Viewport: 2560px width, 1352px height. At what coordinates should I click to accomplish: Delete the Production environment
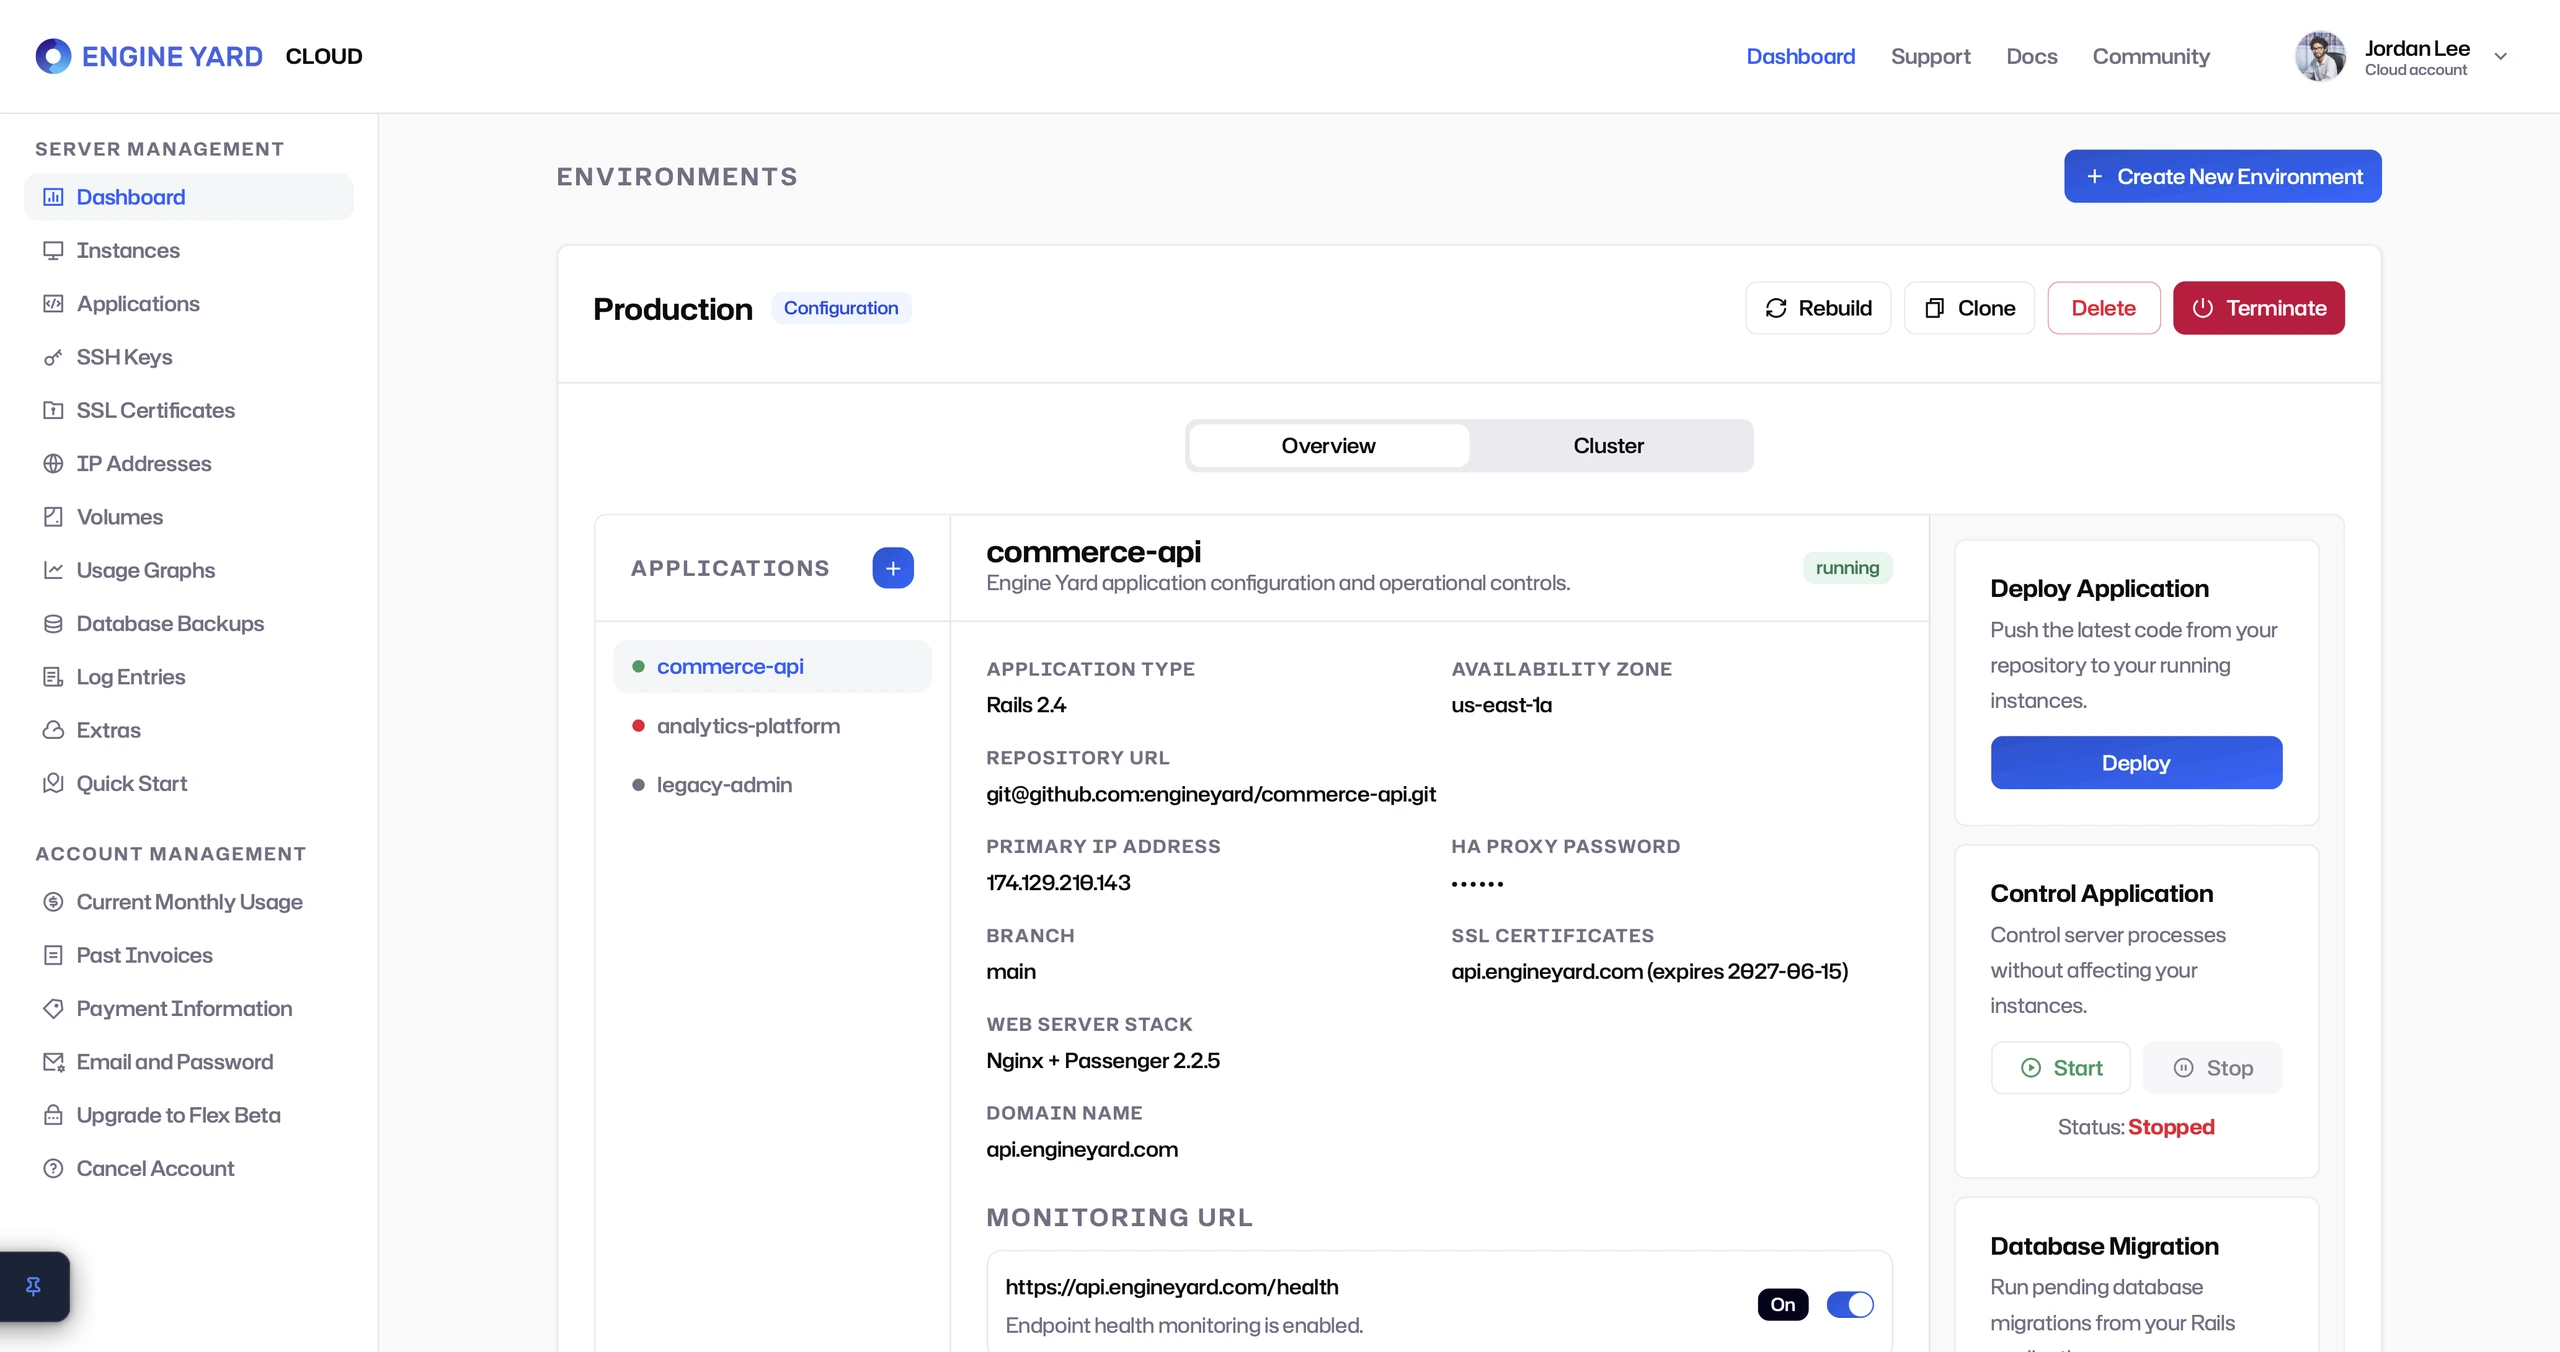point(2104,308)
